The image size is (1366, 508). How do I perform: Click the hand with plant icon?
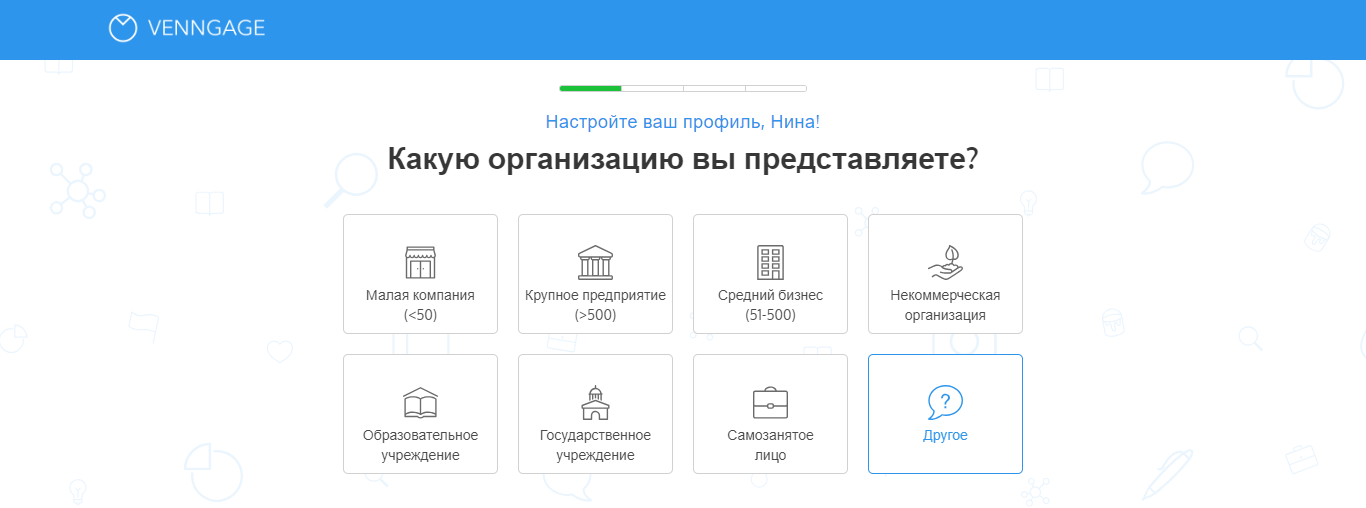click(945, 263)
